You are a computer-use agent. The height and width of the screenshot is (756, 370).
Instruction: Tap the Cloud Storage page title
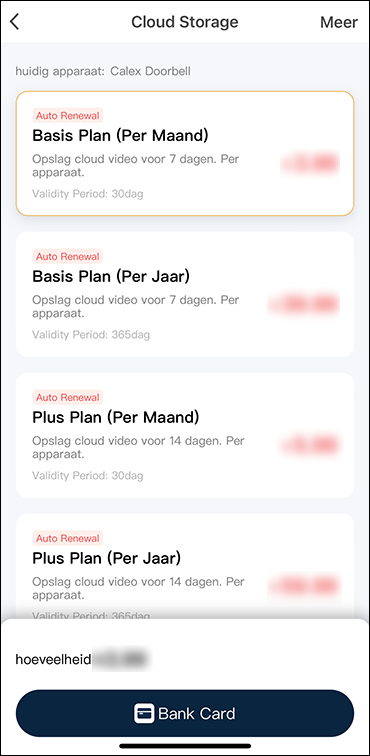point(185,22)
